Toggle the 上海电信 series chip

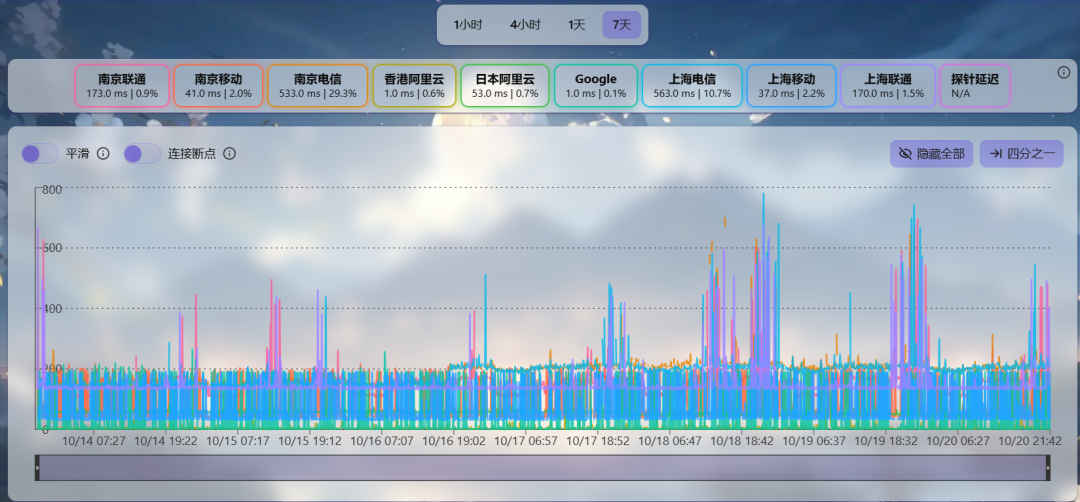[692, 86]
